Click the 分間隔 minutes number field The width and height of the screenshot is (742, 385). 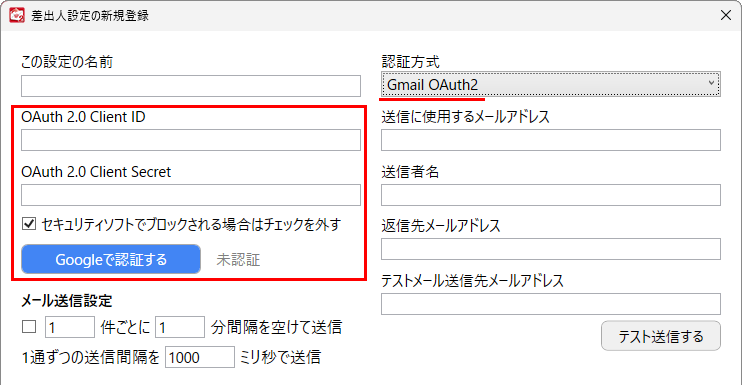(180, 327)
